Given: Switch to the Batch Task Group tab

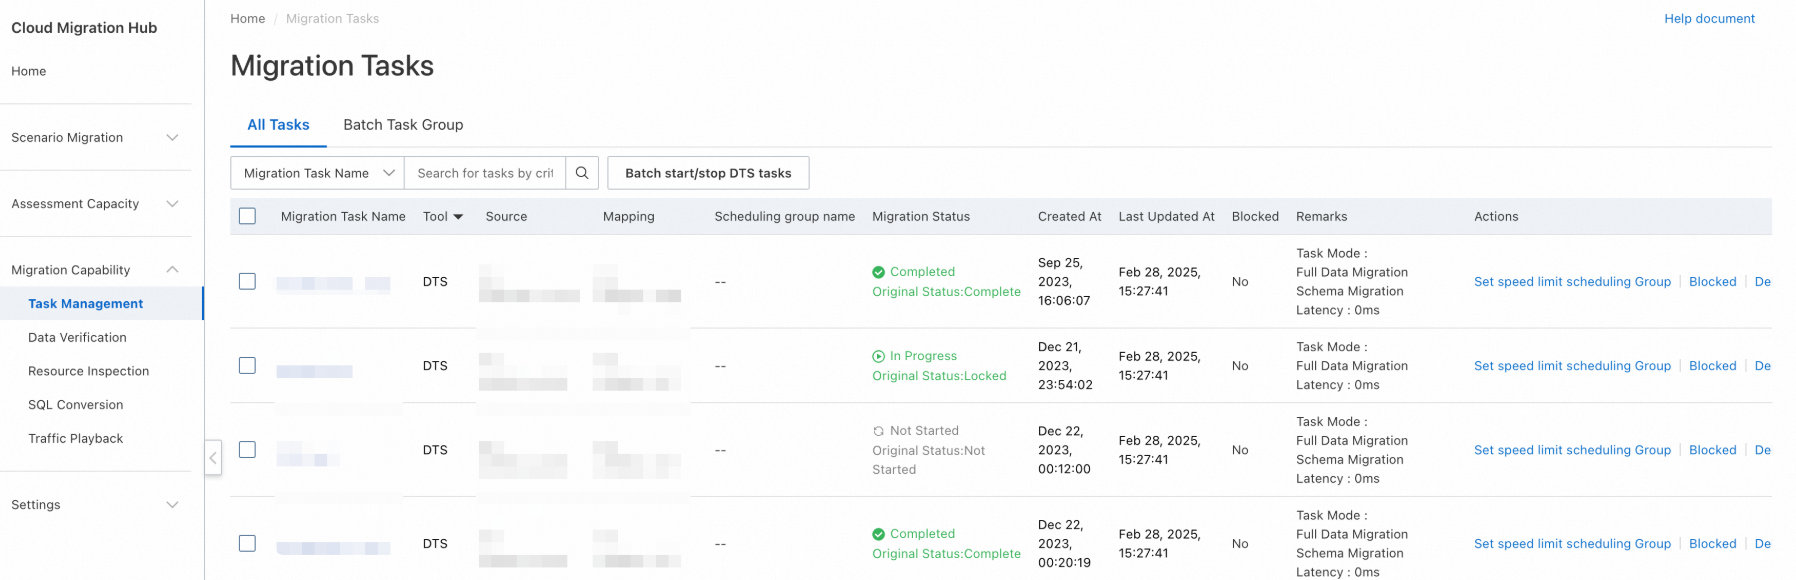Looking at the screenshot, I should click(x=403, y=125).
